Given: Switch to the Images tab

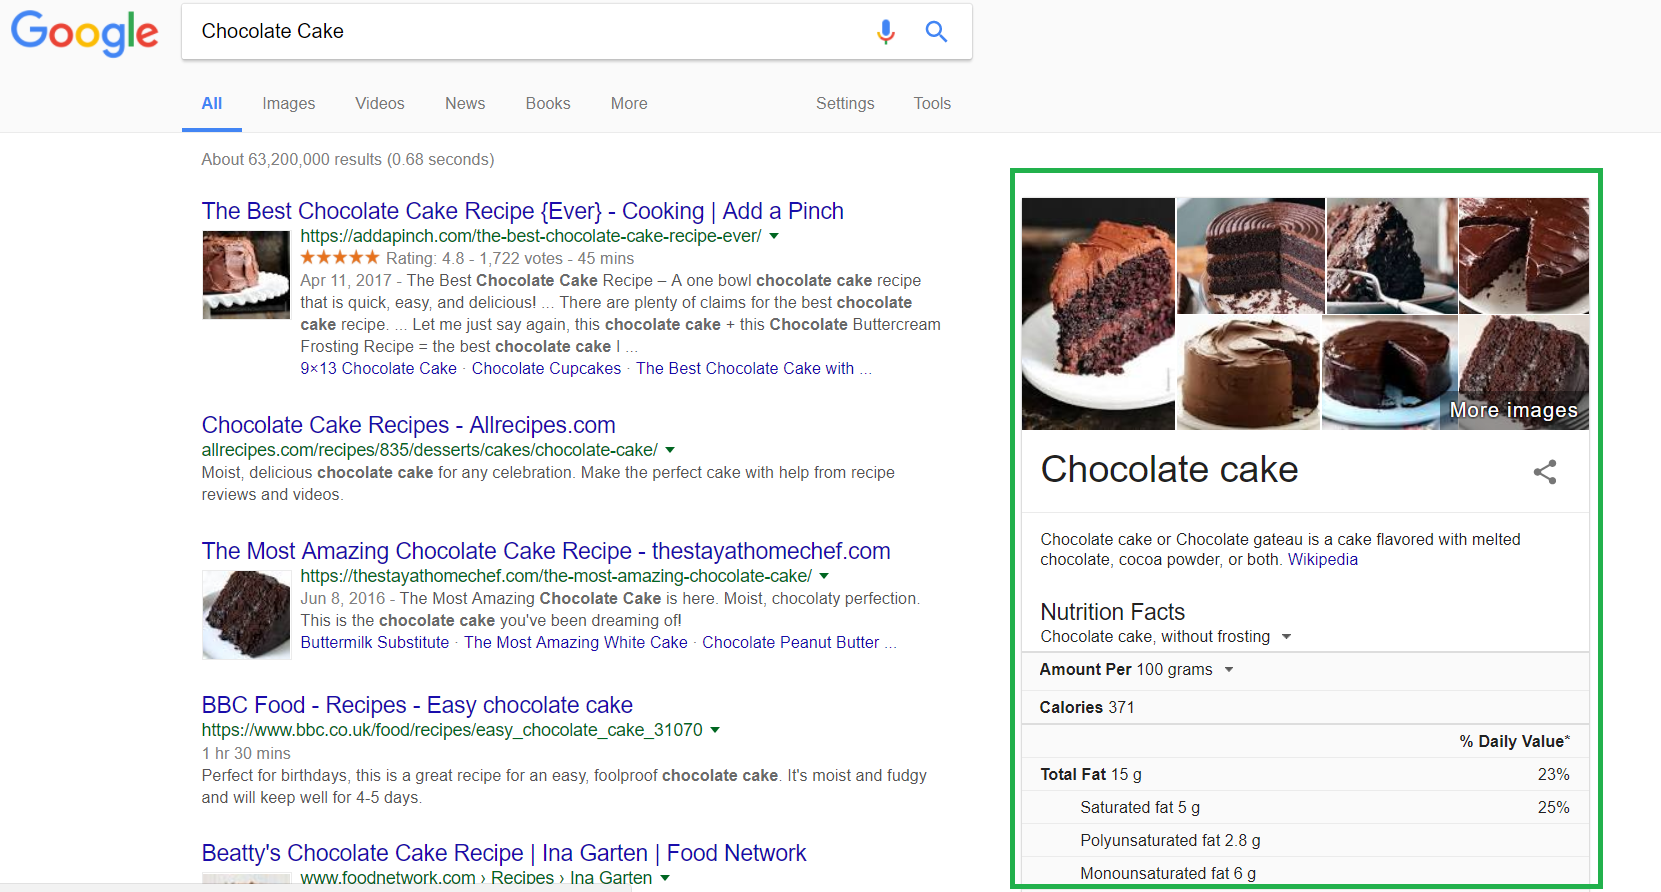Looking at the screenshot, I should tap(288, 103).
